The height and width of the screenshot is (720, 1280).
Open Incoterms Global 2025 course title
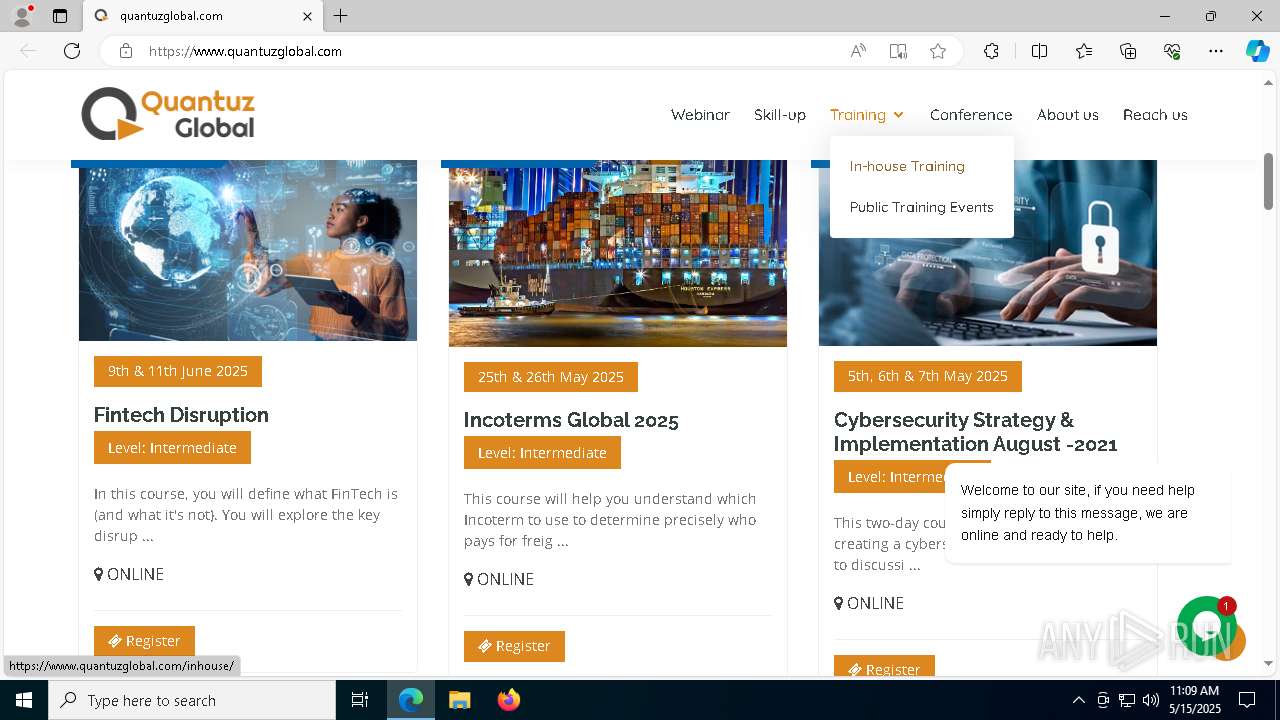tap(571, 420)
